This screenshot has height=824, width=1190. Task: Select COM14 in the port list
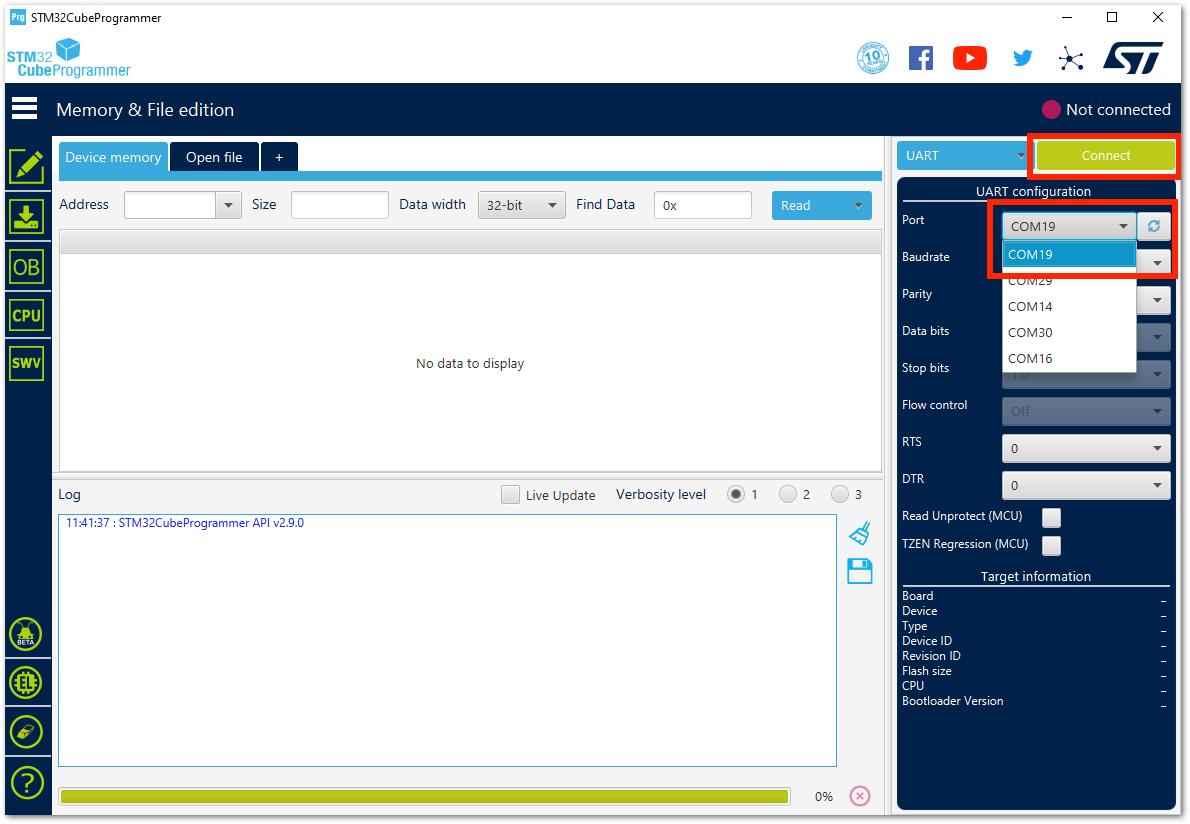[x=1069, y=307]
